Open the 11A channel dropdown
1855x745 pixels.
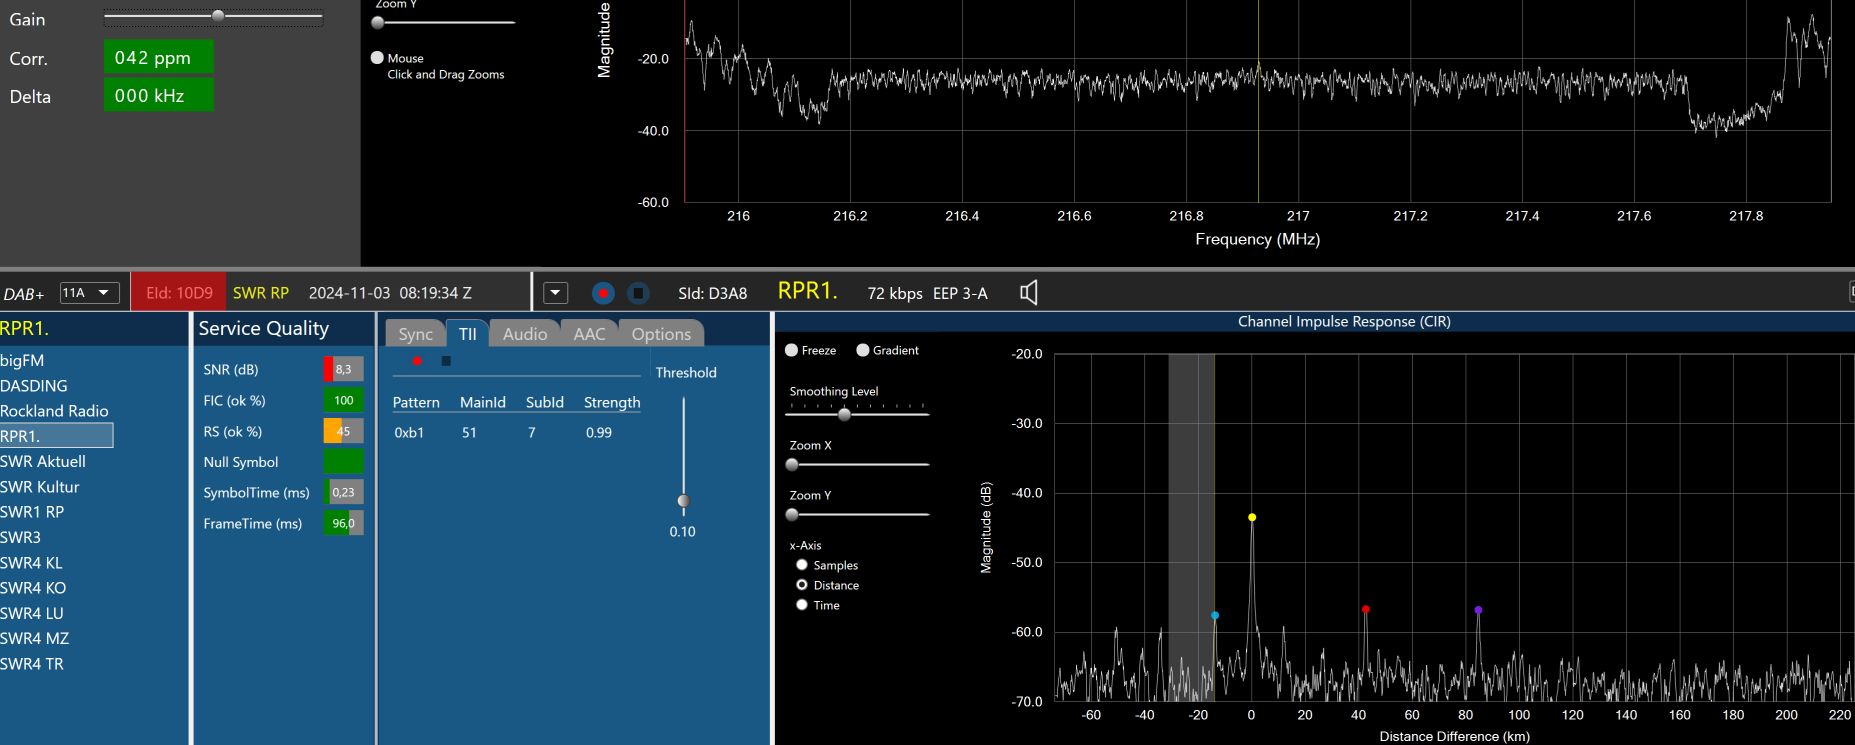tap(90, 293)
